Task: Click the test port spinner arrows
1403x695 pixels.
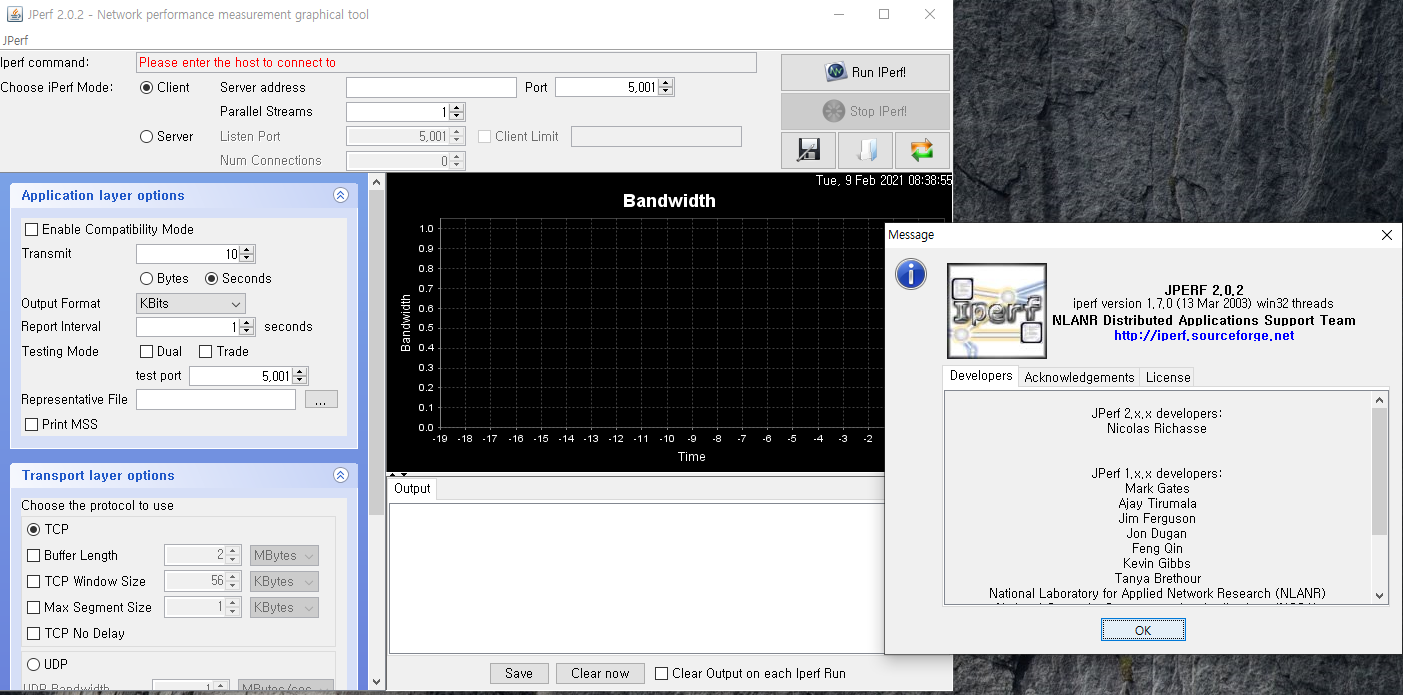Action: (300, 376)
